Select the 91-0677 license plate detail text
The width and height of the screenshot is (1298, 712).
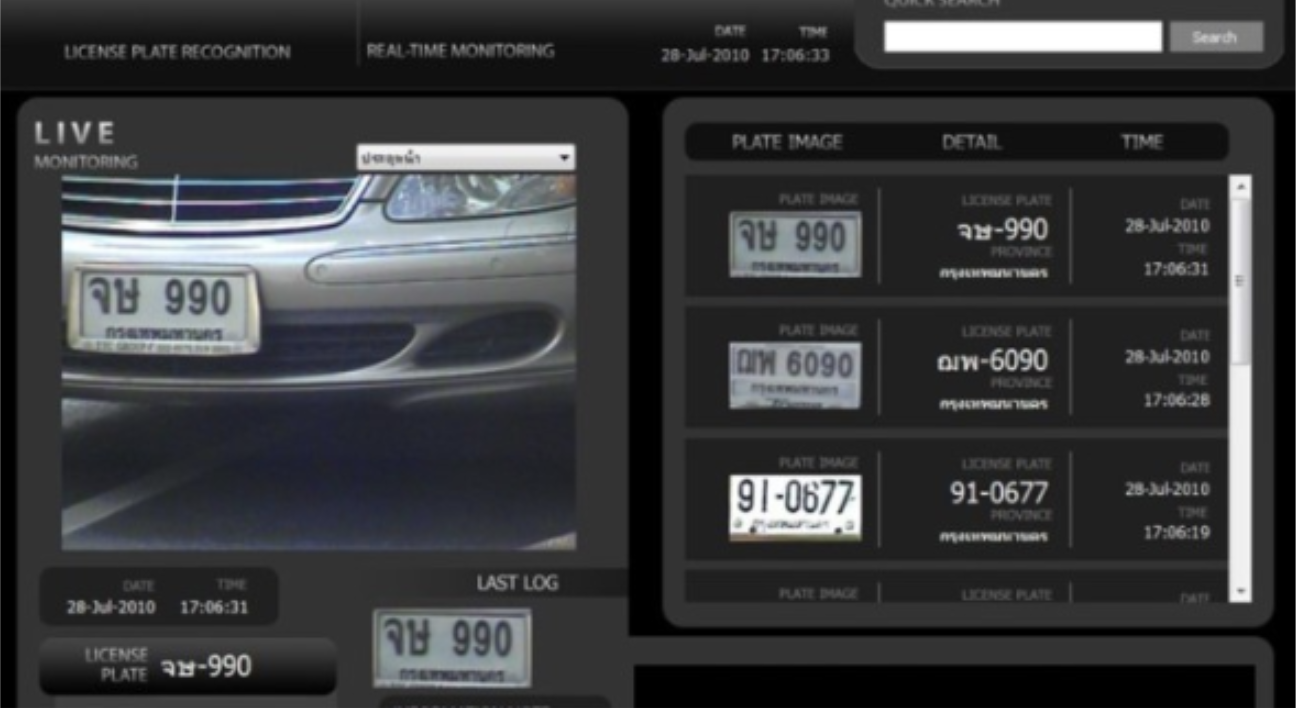tap(998, 493)
